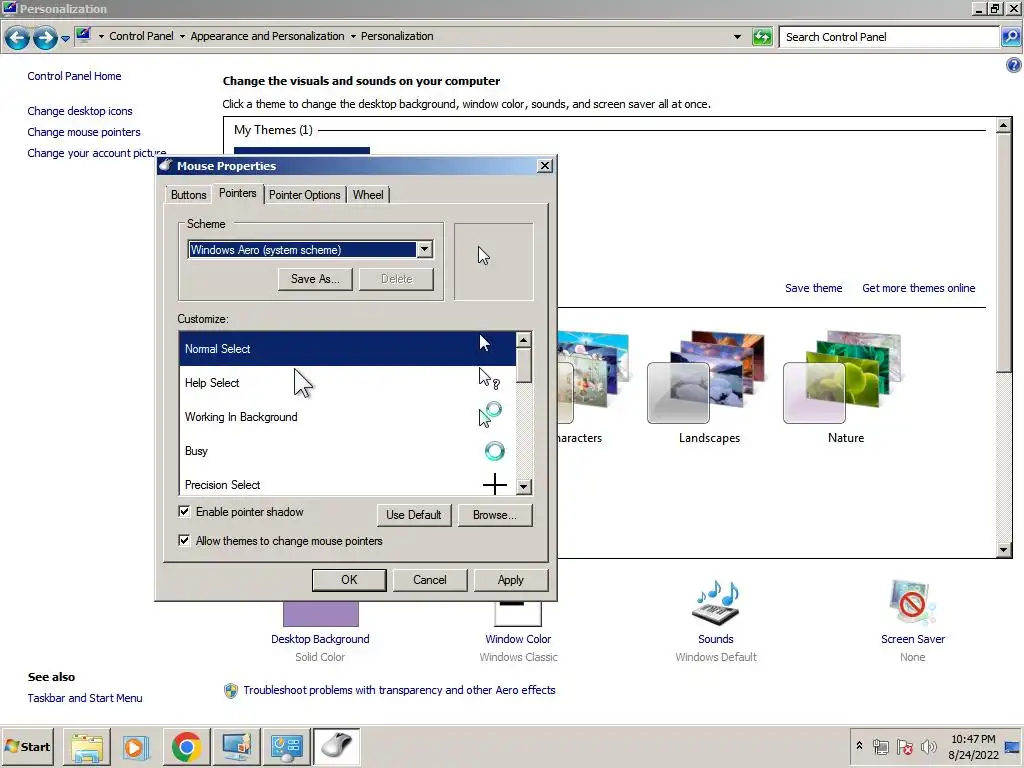Open Google Chrome from taskbar
This screenshot has width=1024, height=768.
point(187,746)
